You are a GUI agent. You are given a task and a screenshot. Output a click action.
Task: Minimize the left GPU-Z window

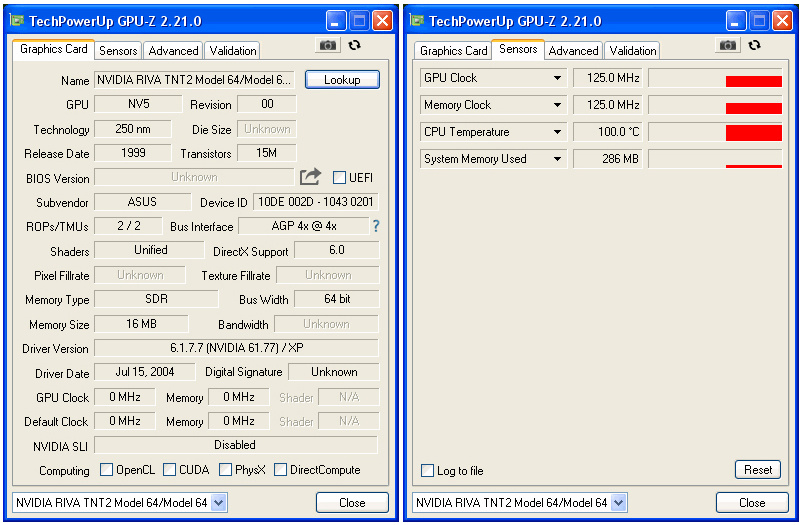[x=336, y=21]
